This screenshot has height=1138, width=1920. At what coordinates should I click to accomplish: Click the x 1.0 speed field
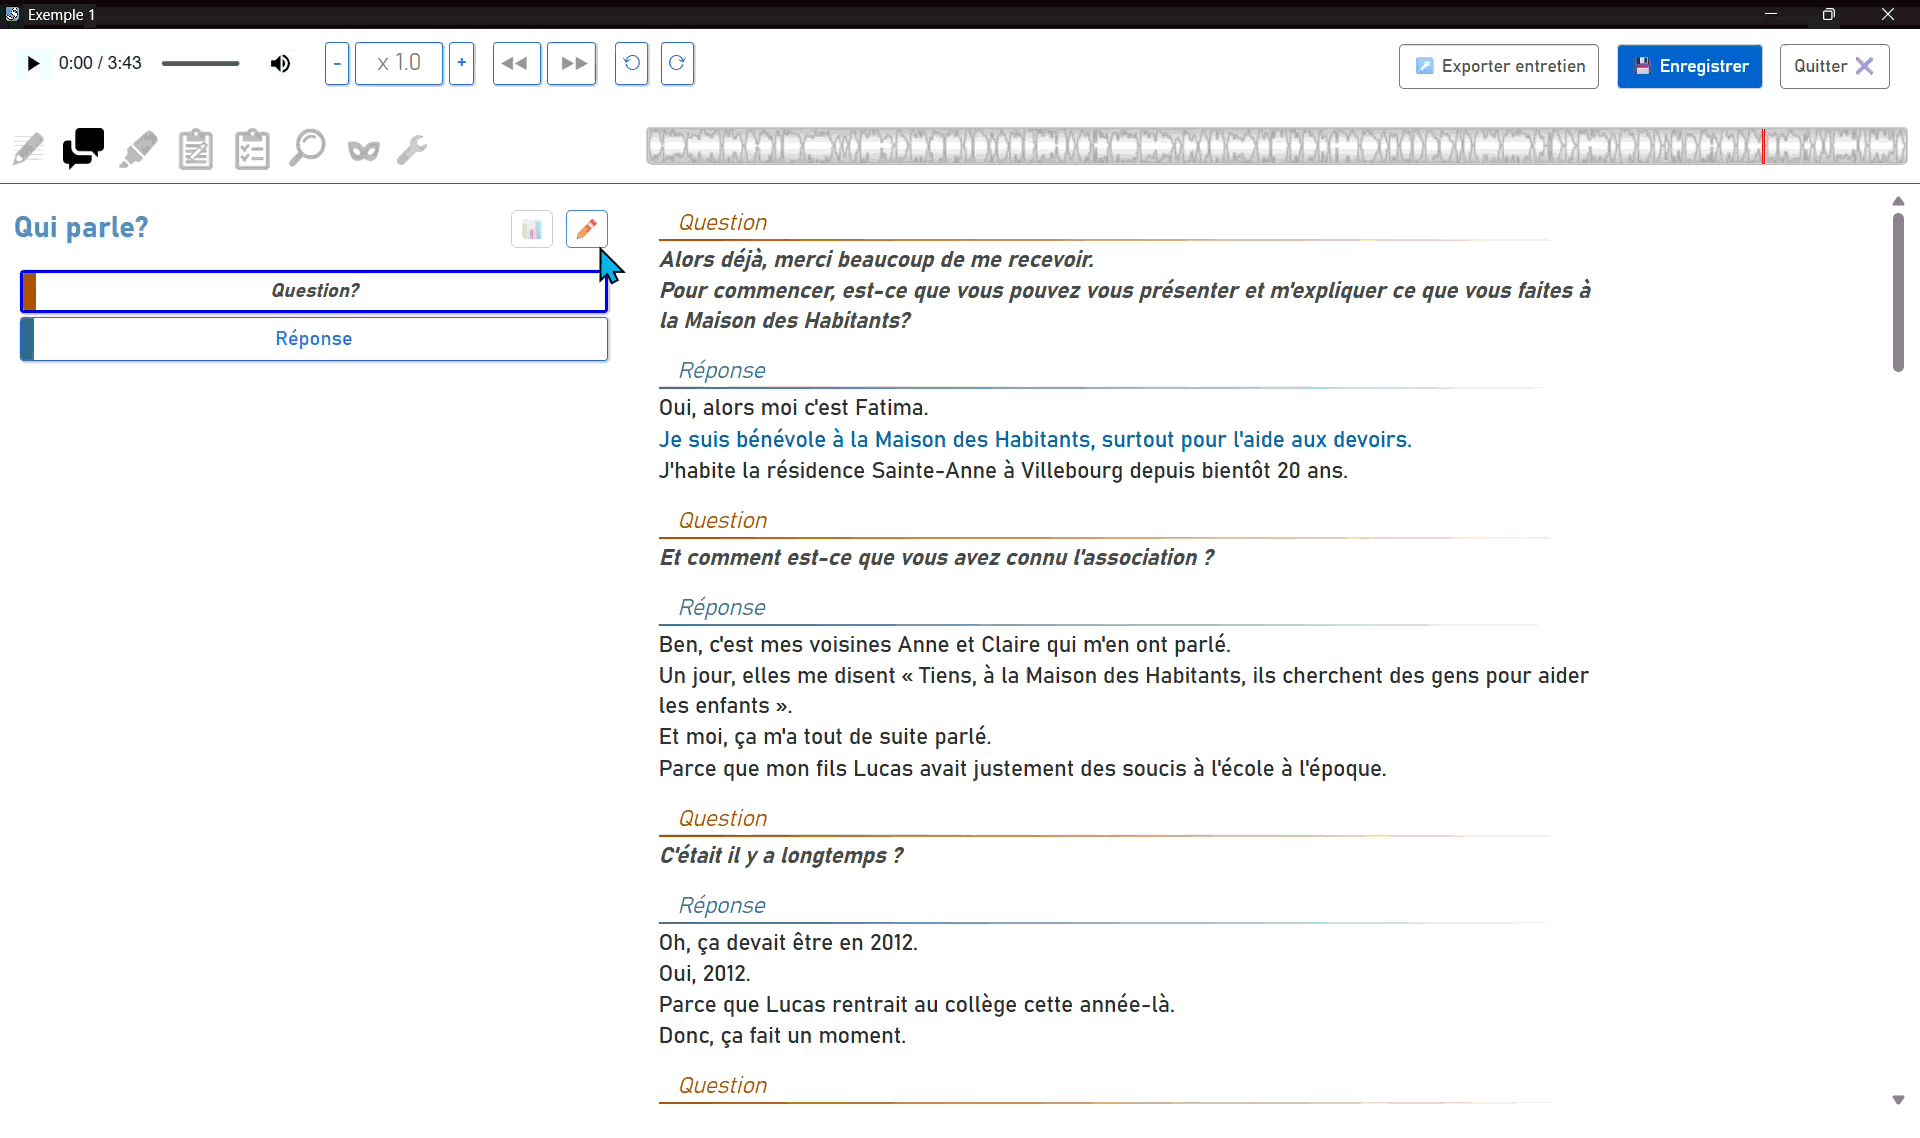click(x=399, y=64)
